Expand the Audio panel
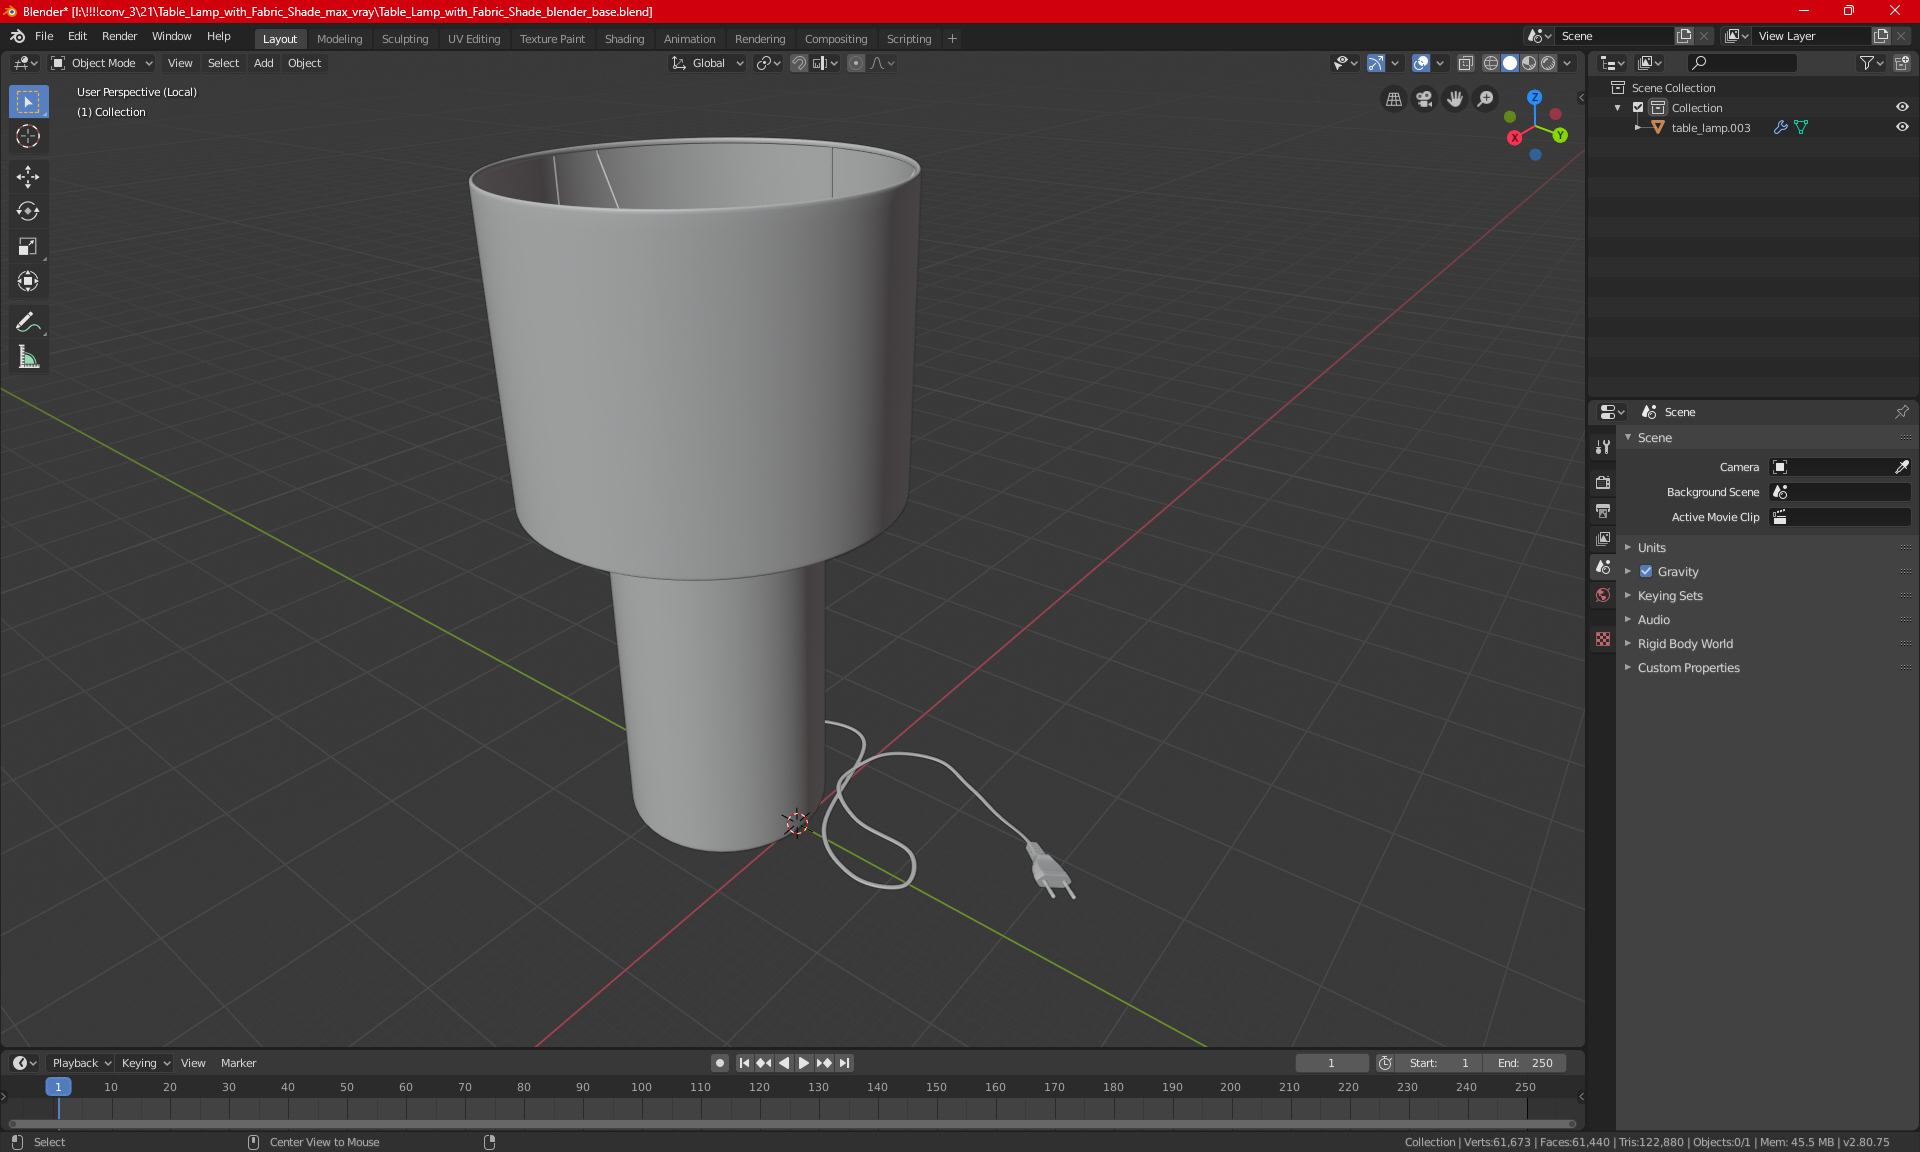Screen dimensions: 1920x1152 pos(1653,620)
